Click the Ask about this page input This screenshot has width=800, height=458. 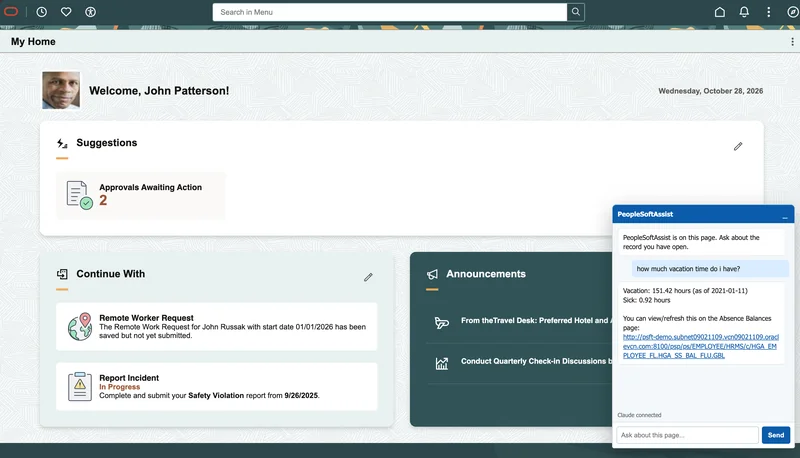coord(687,435)
